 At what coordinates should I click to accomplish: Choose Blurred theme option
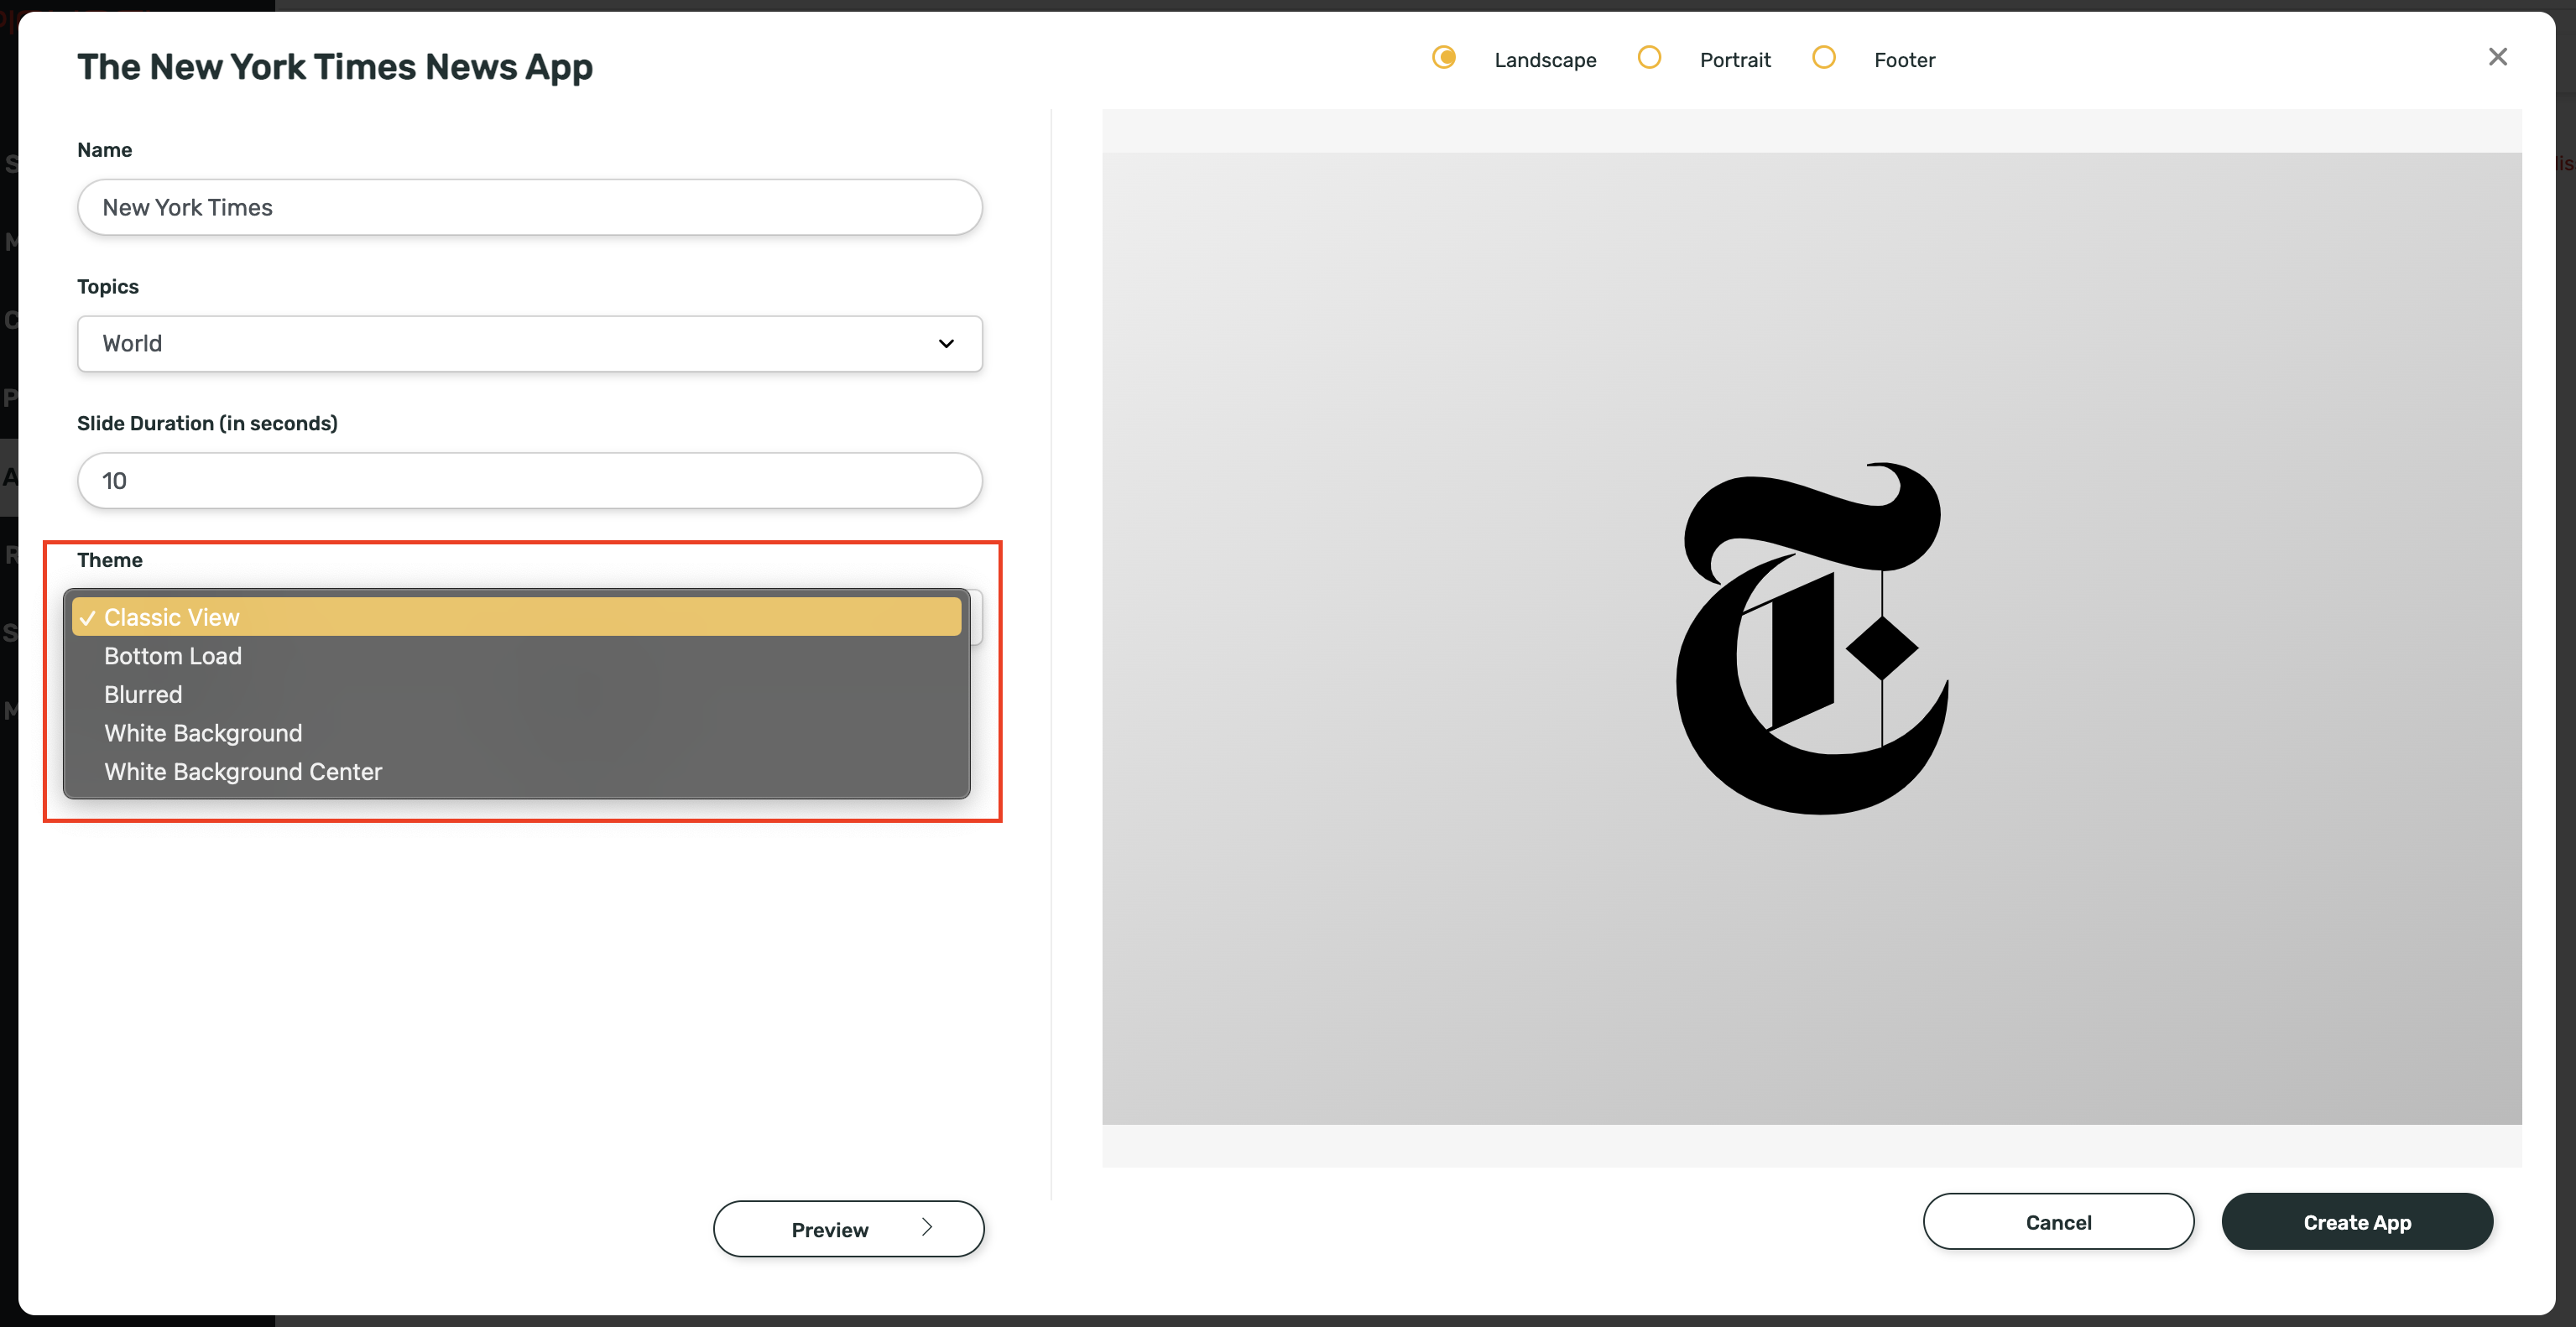[x=517, y=695]
